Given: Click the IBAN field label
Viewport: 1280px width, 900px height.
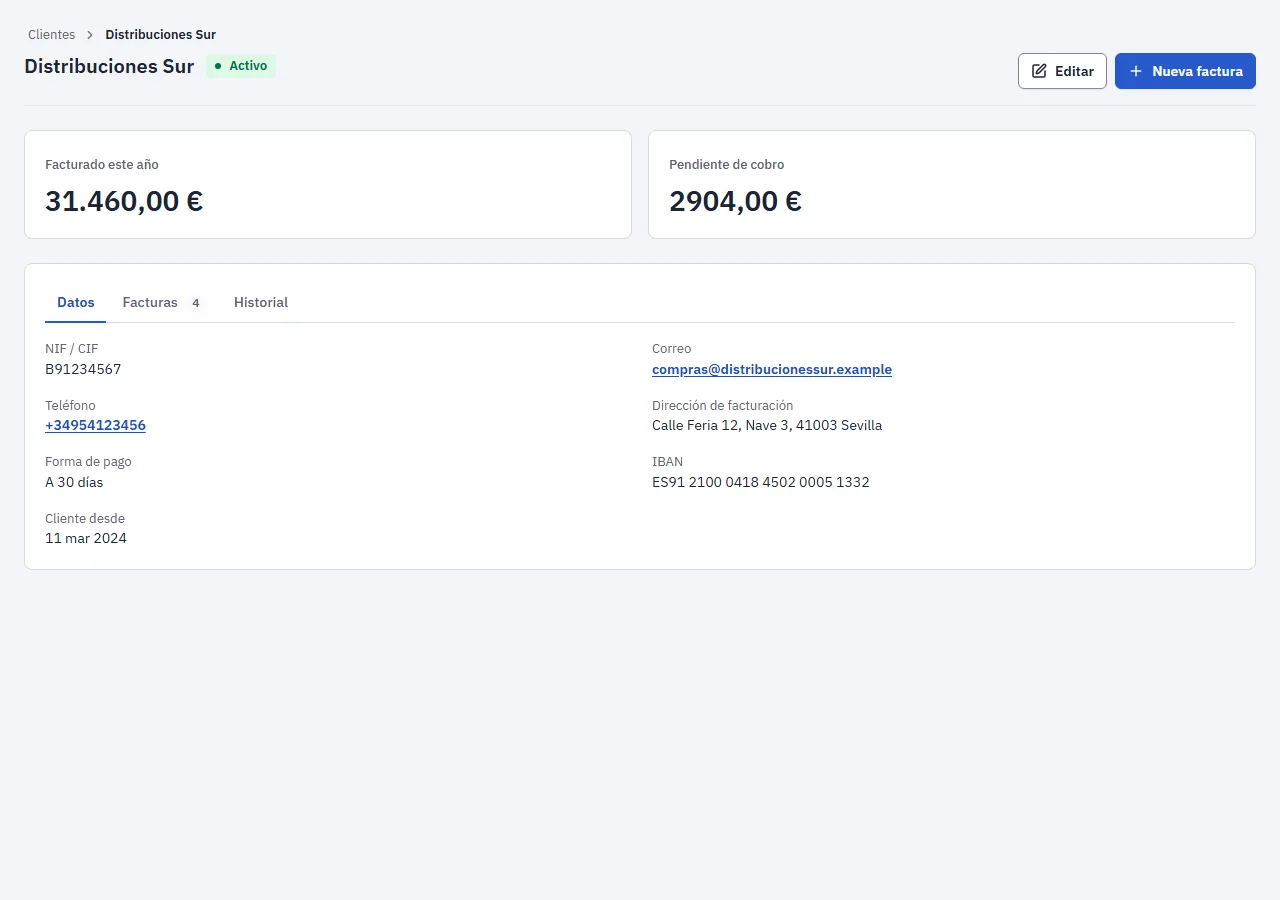Looking at the screenshot, I should coord(668,461).
